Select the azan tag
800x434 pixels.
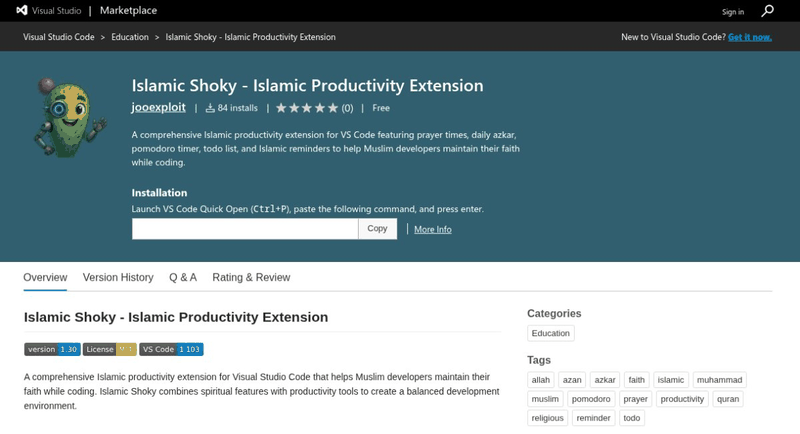(x=572, y=380)
